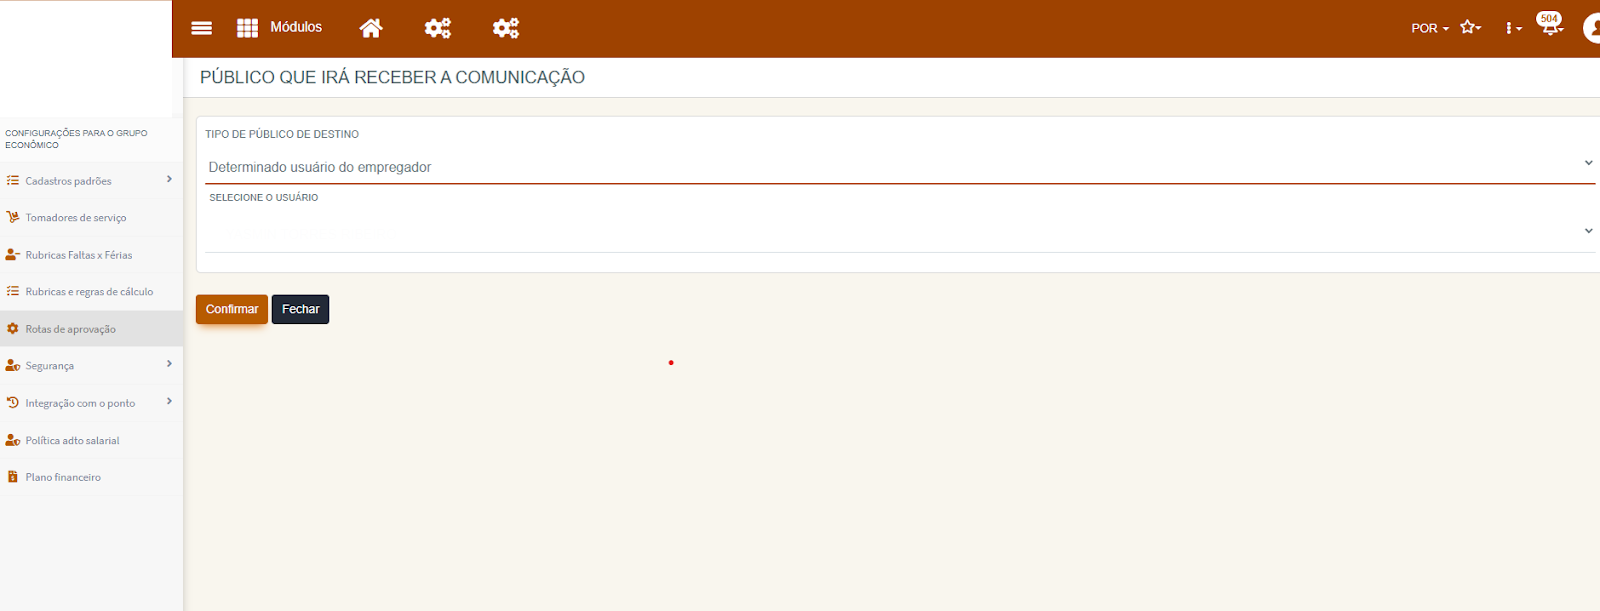Expand the Segurança submenu
Image resolution: width=1600 pixels, height=611 pixels.
tap(91, 366)
